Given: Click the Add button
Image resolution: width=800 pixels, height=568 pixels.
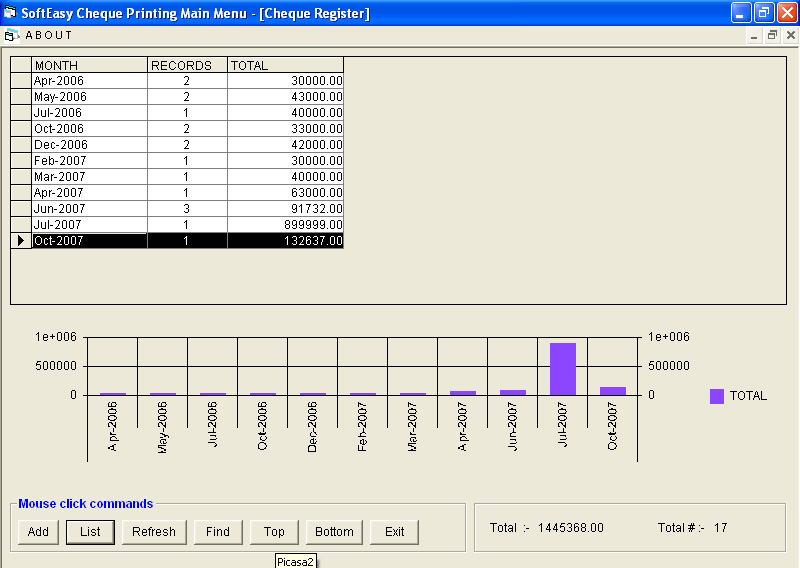Looking at the screenshot, I should (x=38, y=532).
